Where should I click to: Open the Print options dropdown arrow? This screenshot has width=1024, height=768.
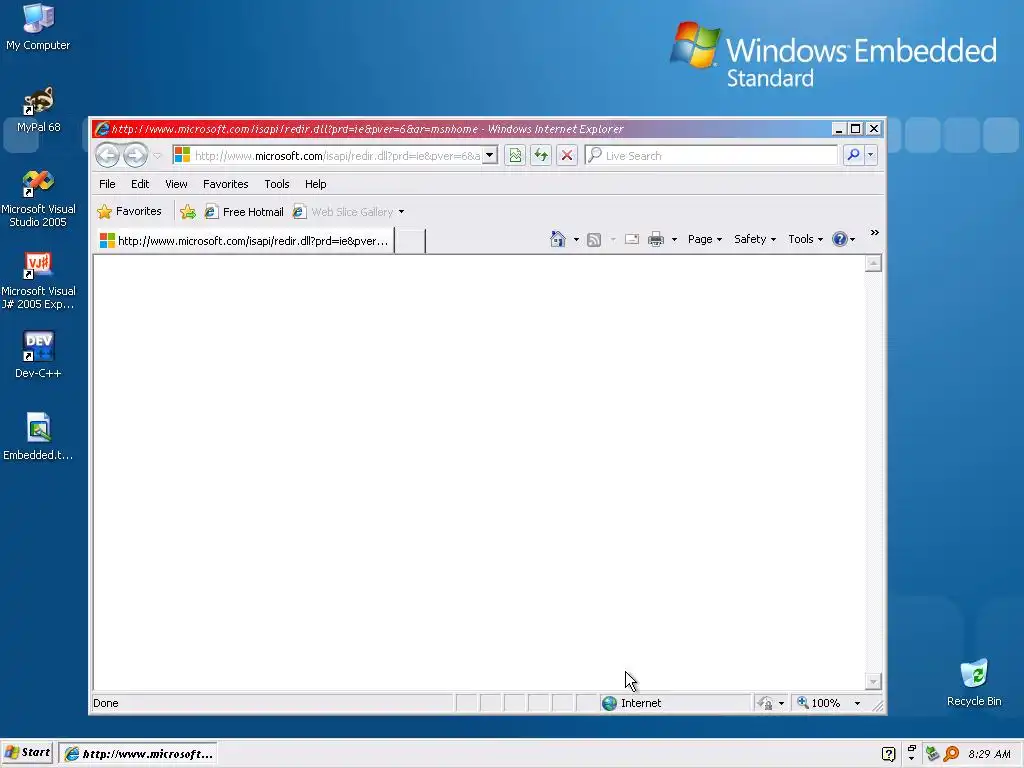pyautogui.click(x=674, y=239)
